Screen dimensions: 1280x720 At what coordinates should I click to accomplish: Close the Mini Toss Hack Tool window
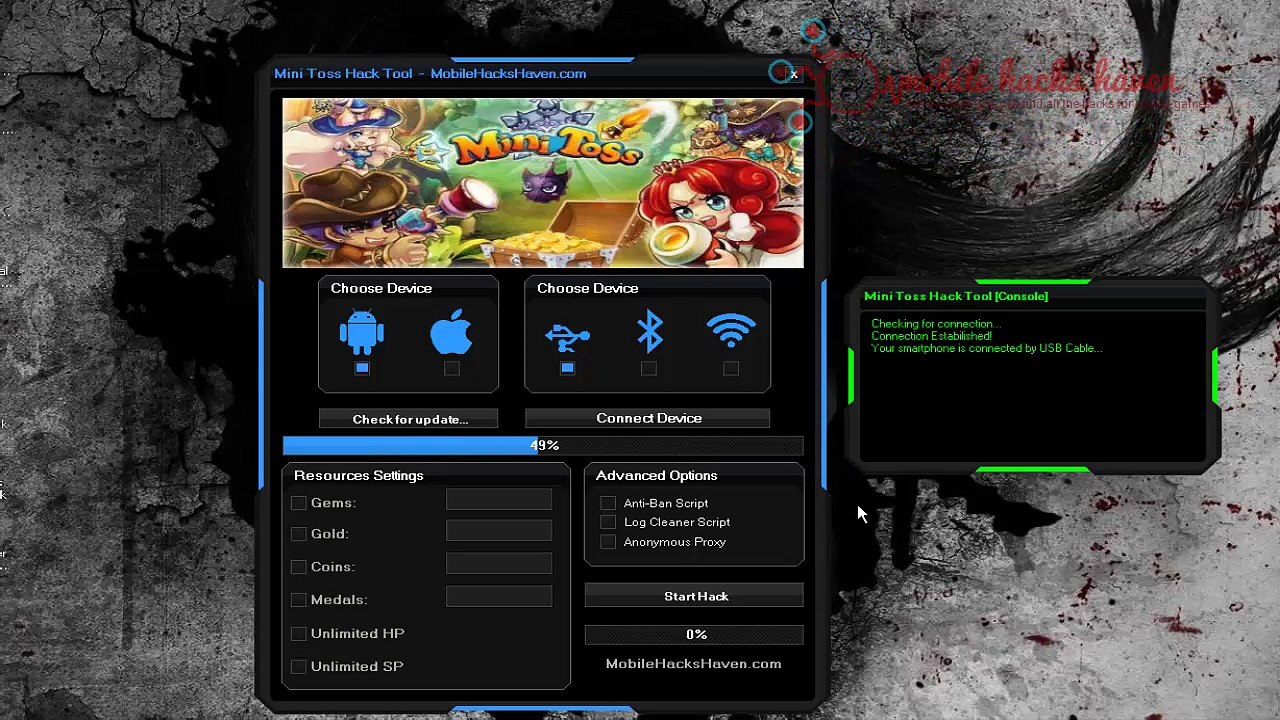(x=794, y=74)
